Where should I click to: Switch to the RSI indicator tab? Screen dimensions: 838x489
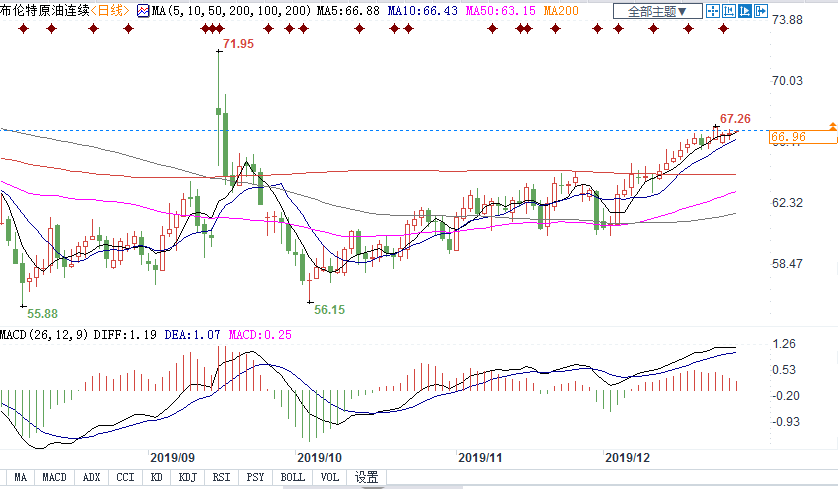221,478
